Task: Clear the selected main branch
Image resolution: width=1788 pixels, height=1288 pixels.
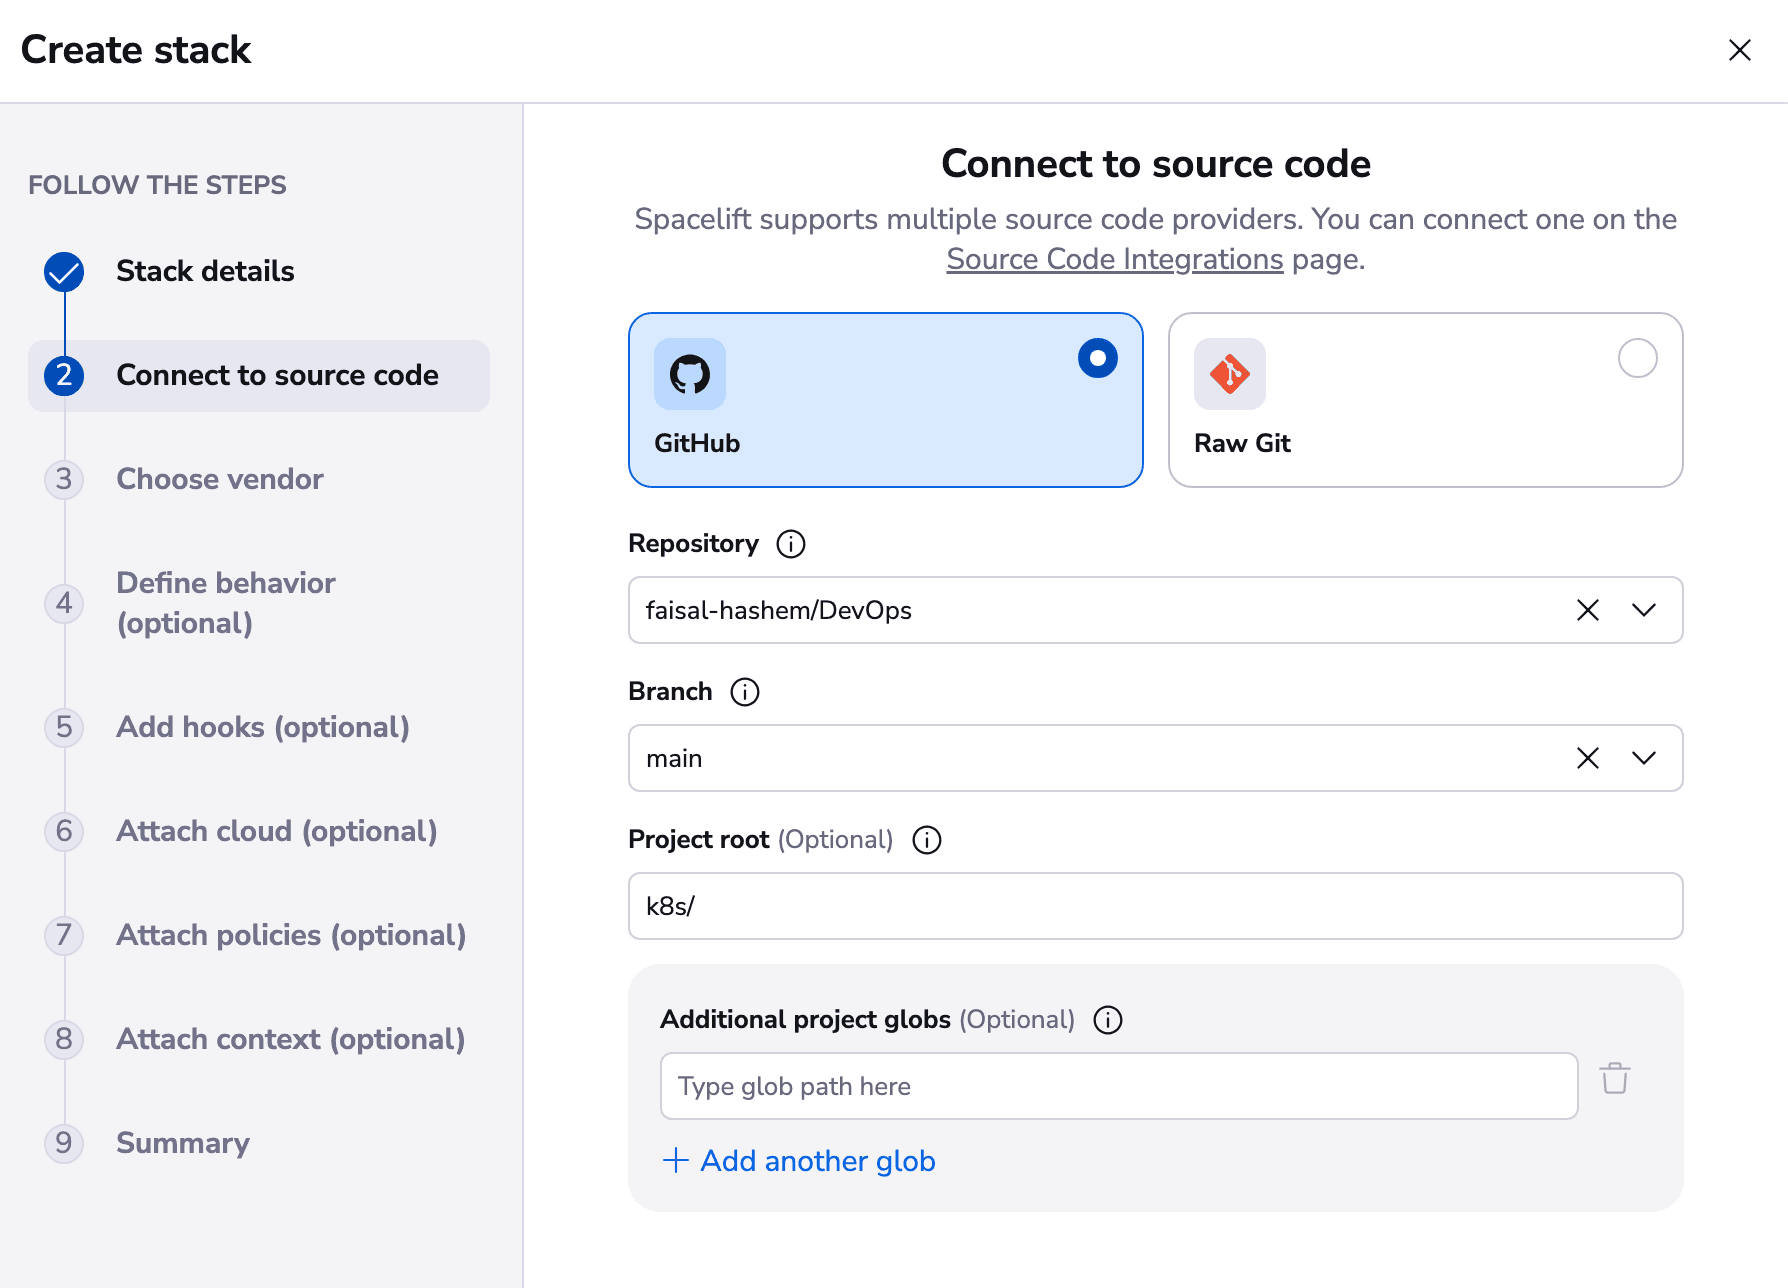Action: pyautogui.click(x=1588, y=758)
